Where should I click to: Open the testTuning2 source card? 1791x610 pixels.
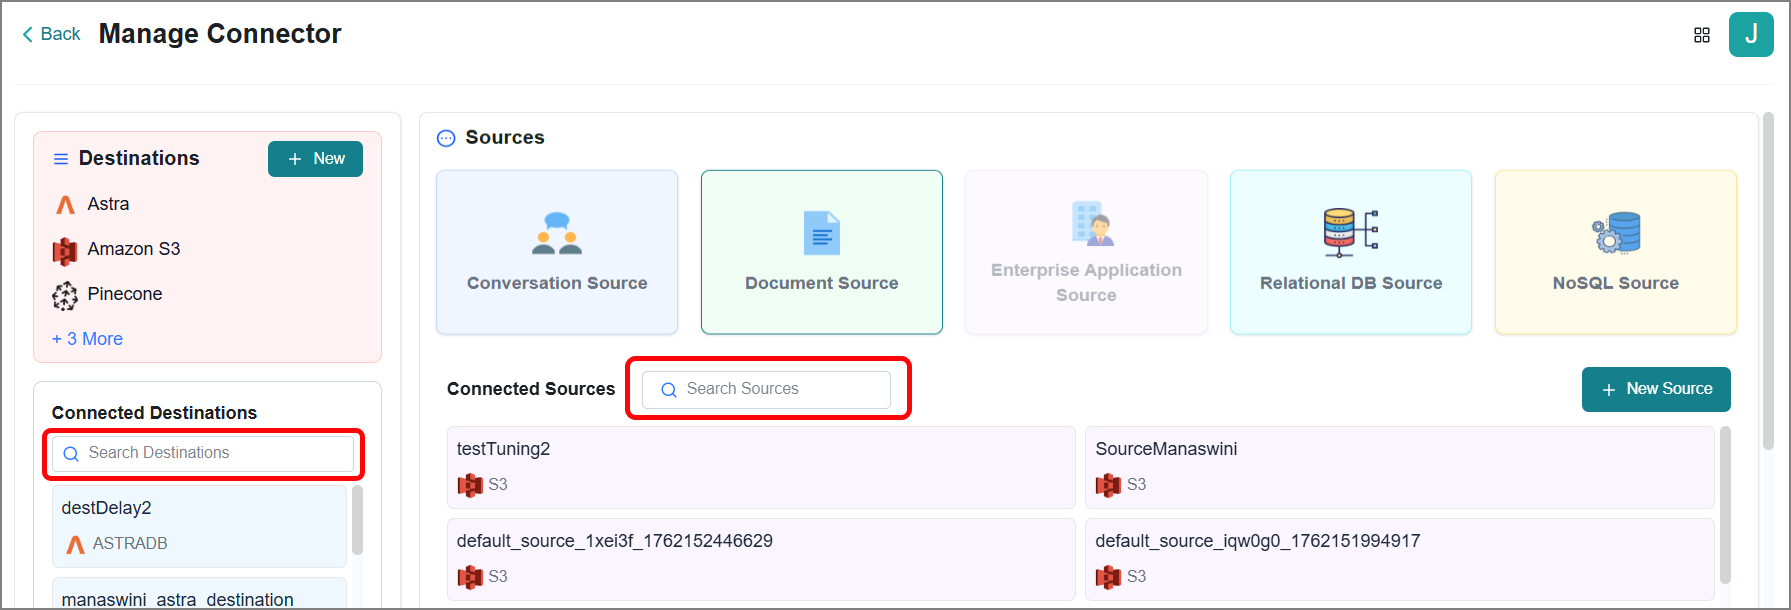(761, 468)
